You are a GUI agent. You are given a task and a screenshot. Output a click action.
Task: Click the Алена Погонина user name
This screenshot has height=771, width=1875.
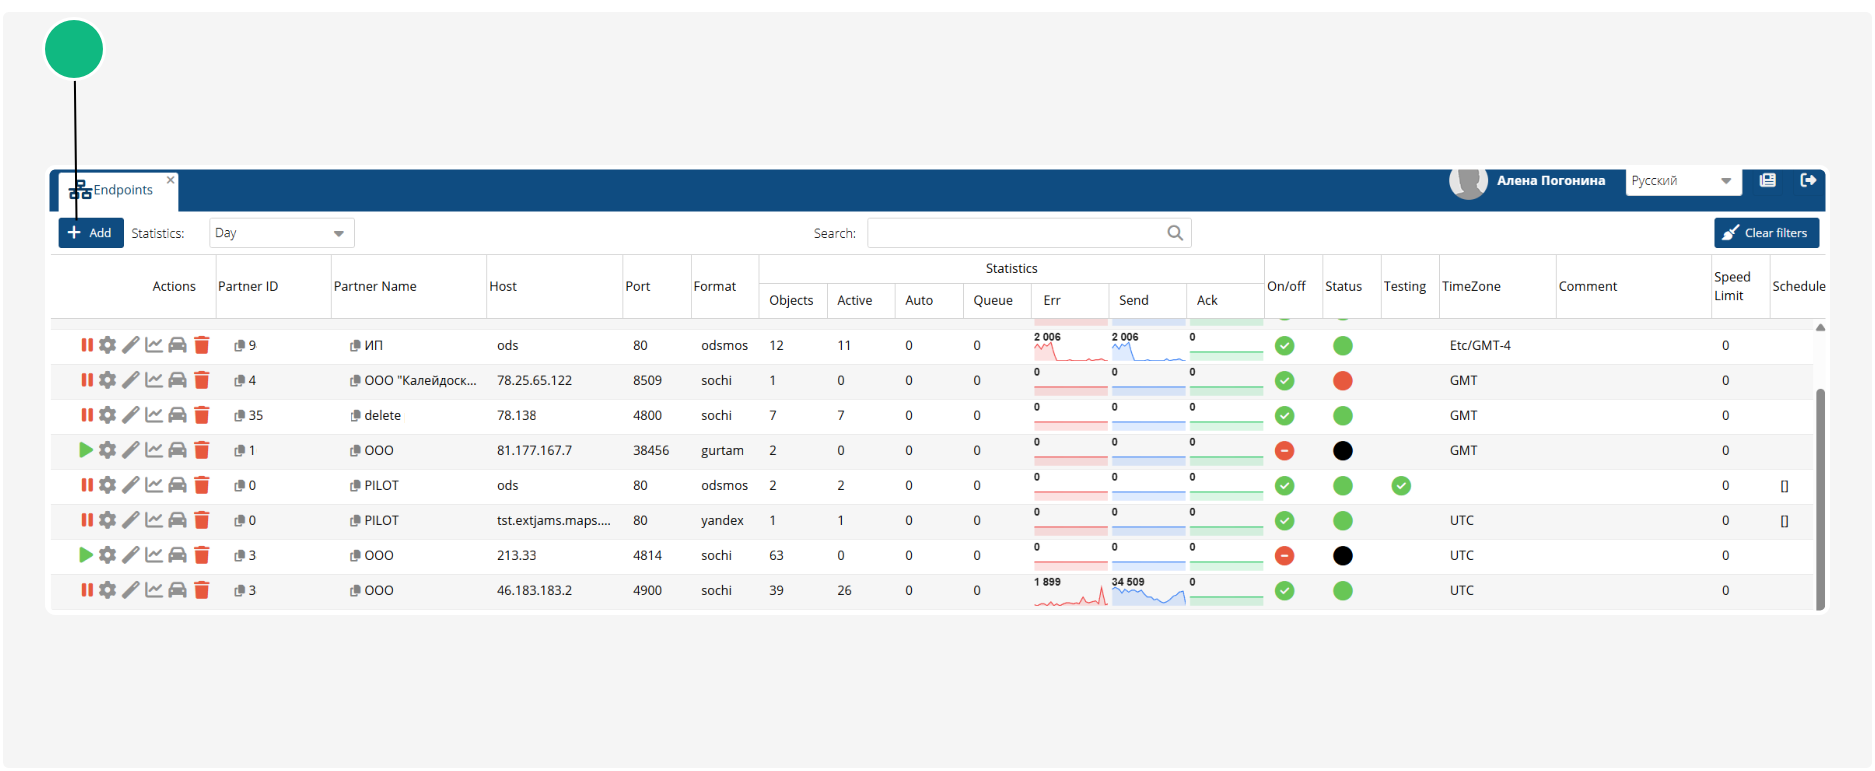click(x=1550, y=181)
